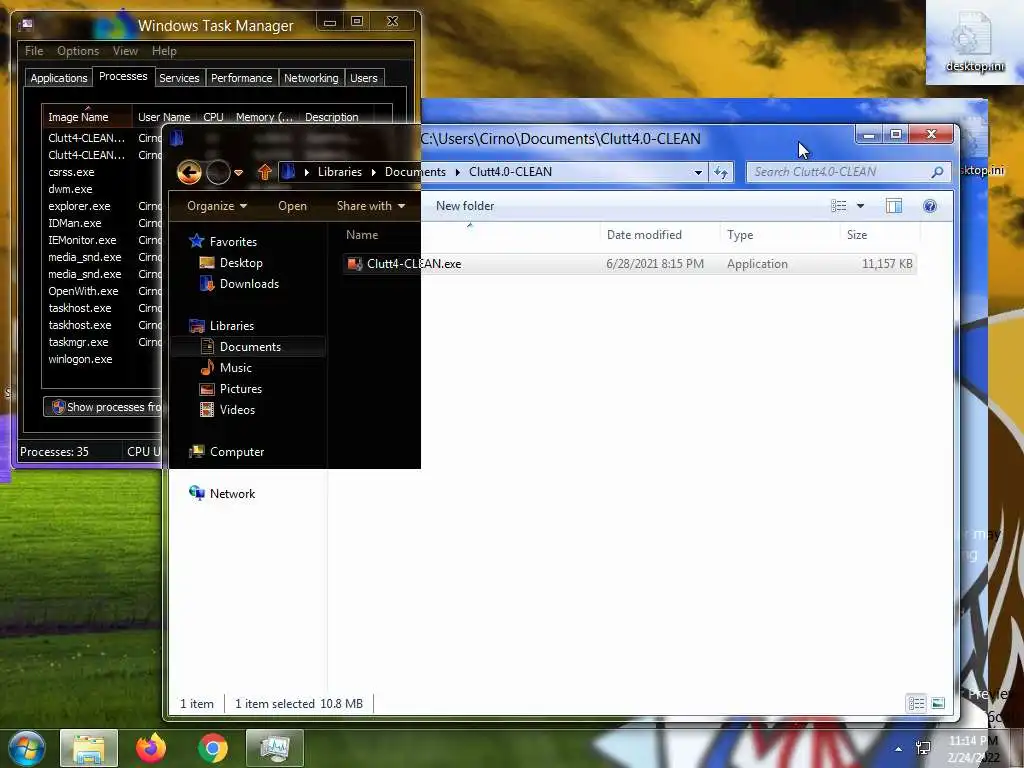
Task: Open File Explorer from taskbar
Action: 89,748
